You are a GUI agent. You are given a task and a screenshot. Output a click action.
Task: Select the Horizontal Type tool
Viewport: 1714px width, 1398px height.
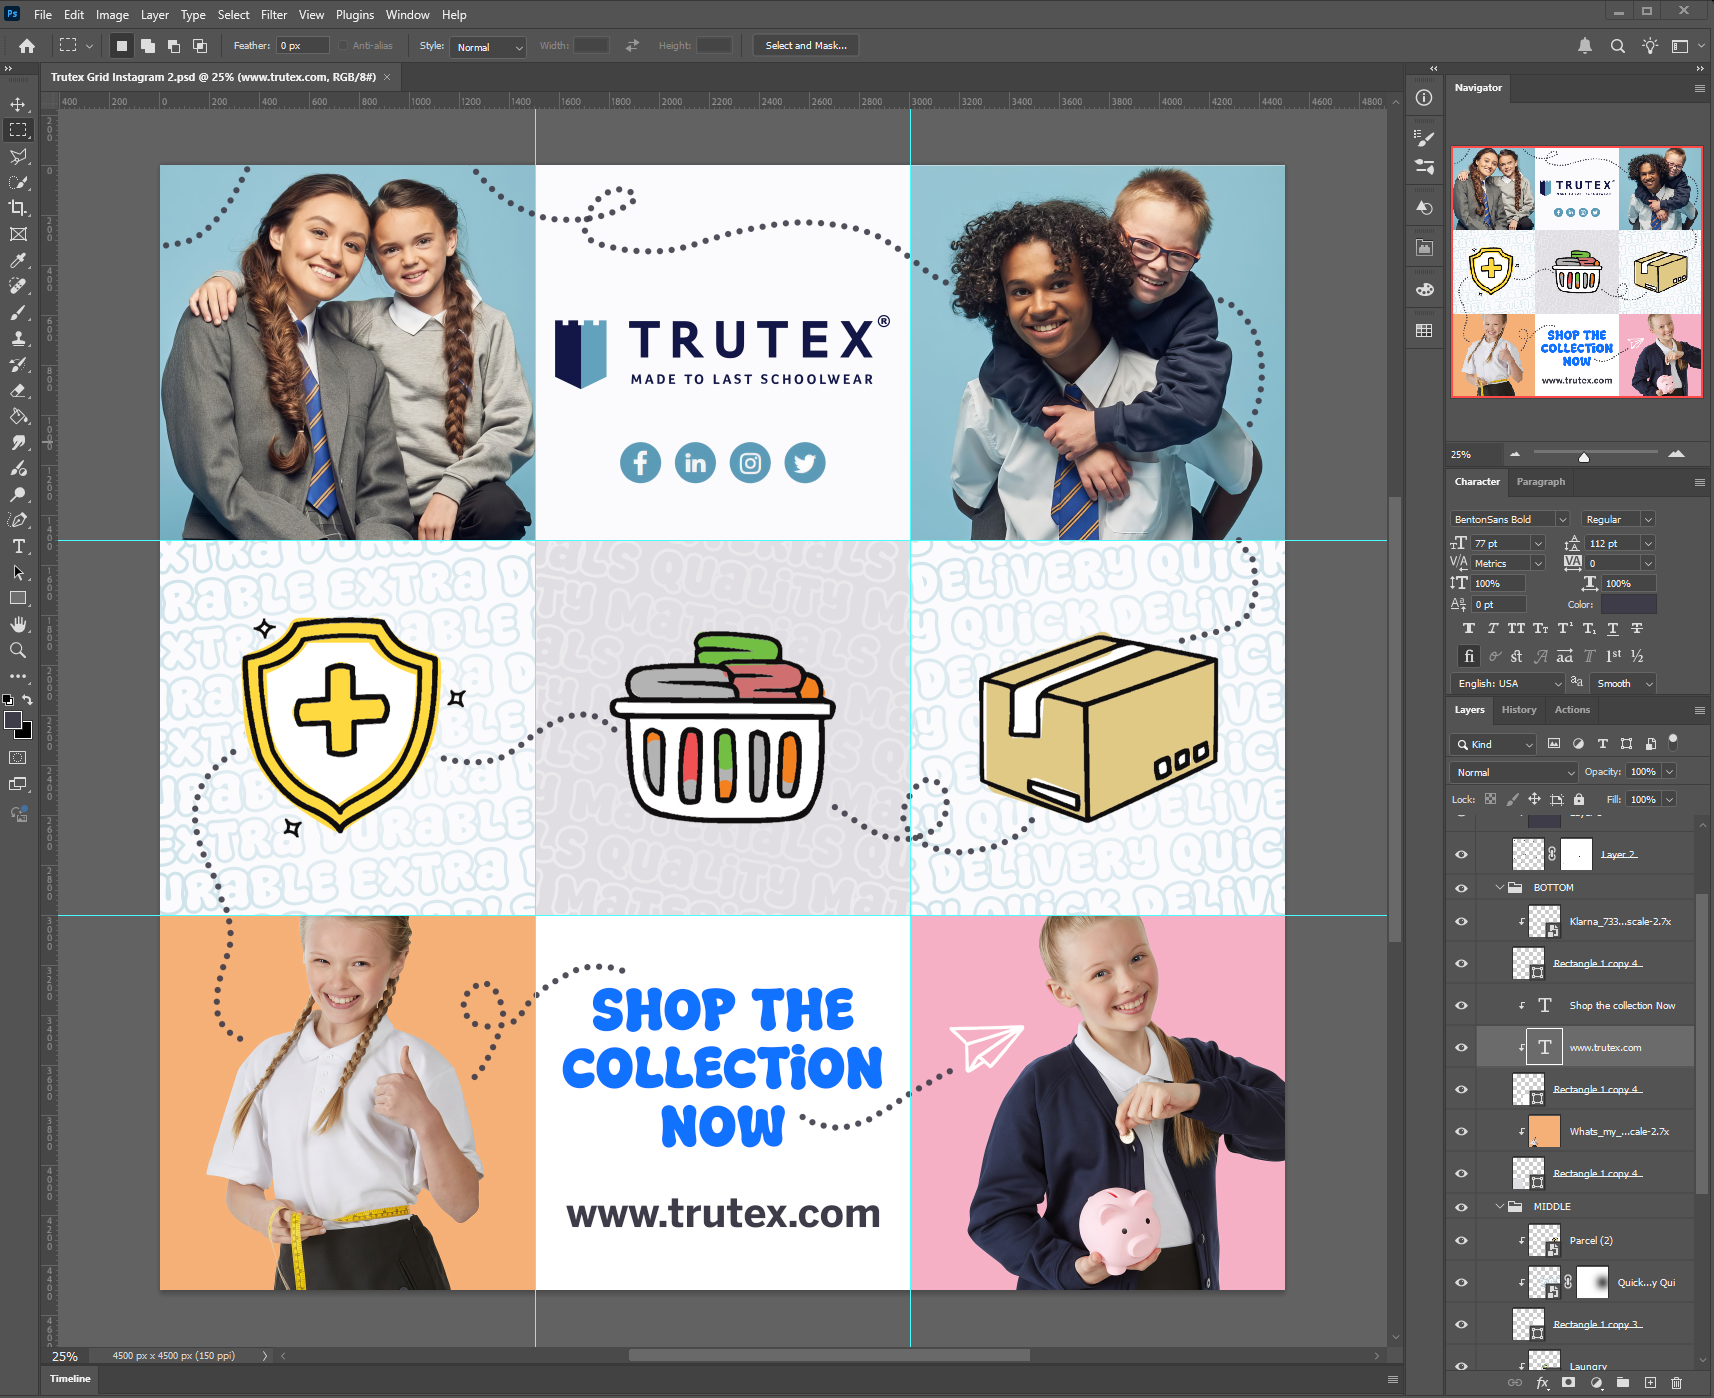click(x=18, y=546)
